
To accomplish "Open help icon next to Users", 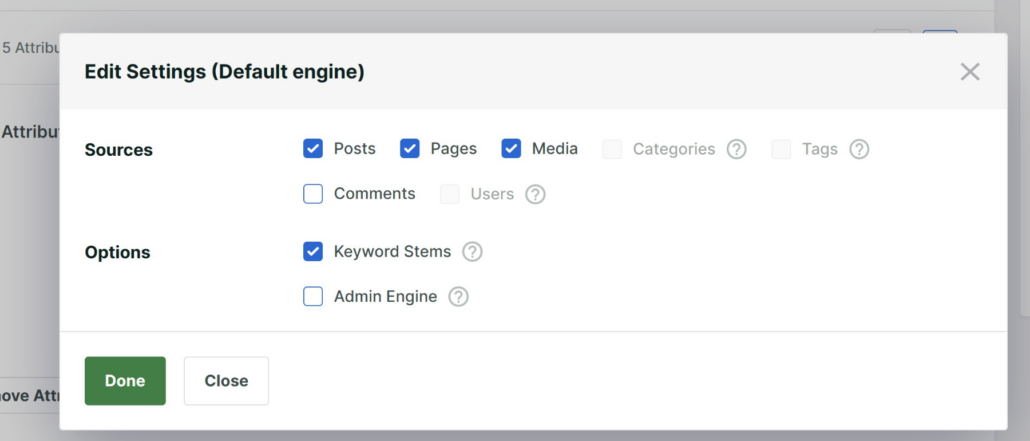I will pyautogui.click(x=535, y=194).
